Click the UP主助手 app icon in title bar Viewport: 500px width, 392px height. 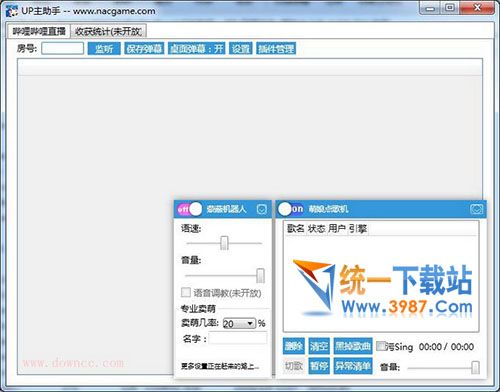[12, 11]
